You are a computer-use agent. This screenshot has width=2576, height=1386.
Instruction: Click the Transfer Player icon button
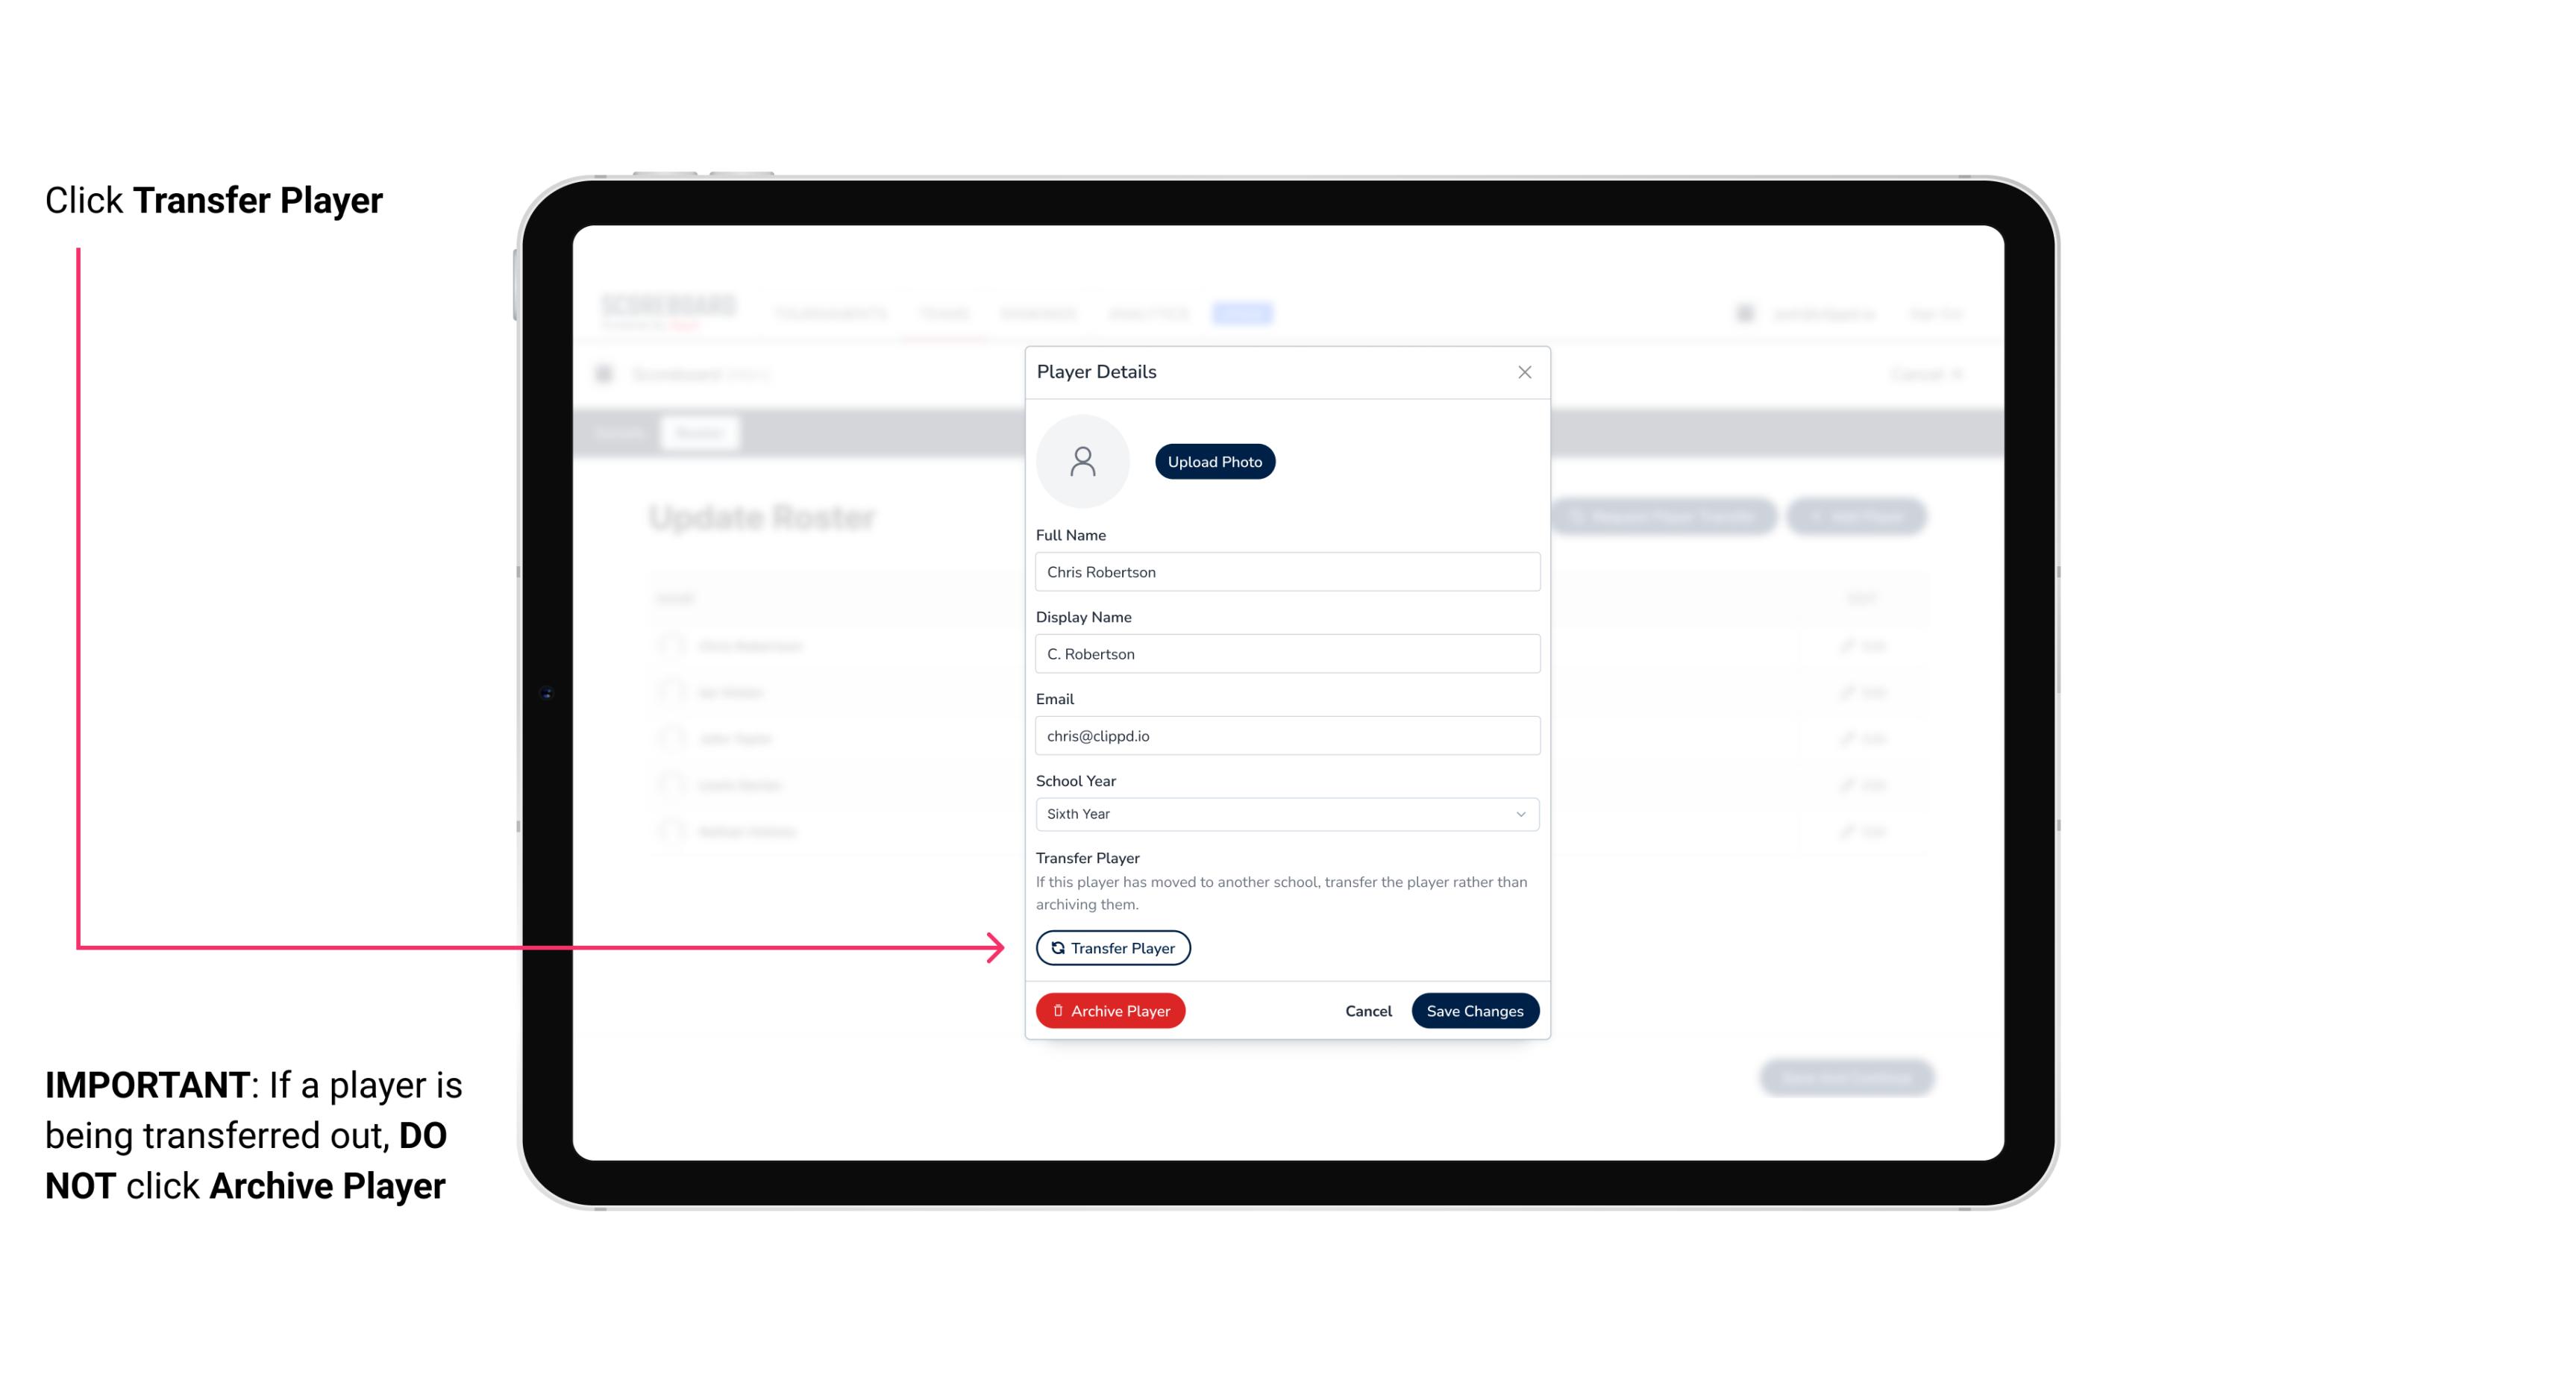point(1112,947)
